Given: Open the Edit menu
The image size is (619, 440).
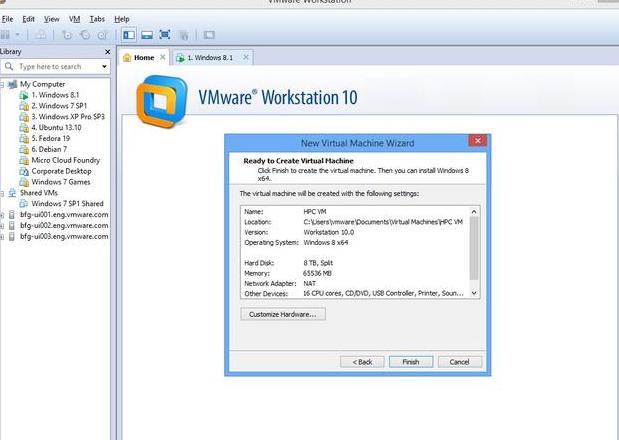Looking at the screenshot, I should click(x=28, y=19).
